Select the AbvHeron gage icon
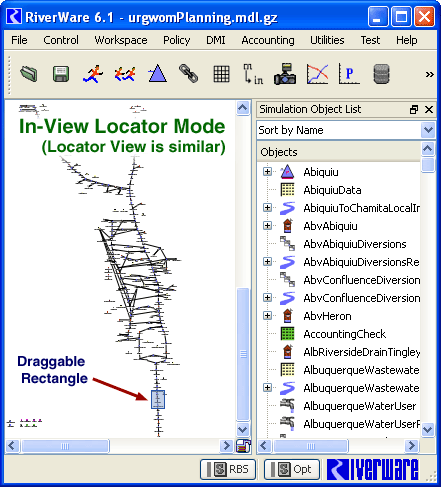 point(287,316)
